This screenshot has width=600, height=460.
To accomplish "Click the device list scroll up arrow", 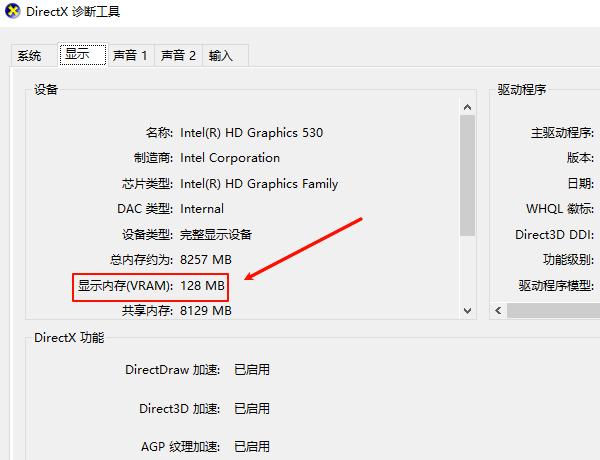I will [467, 107].
